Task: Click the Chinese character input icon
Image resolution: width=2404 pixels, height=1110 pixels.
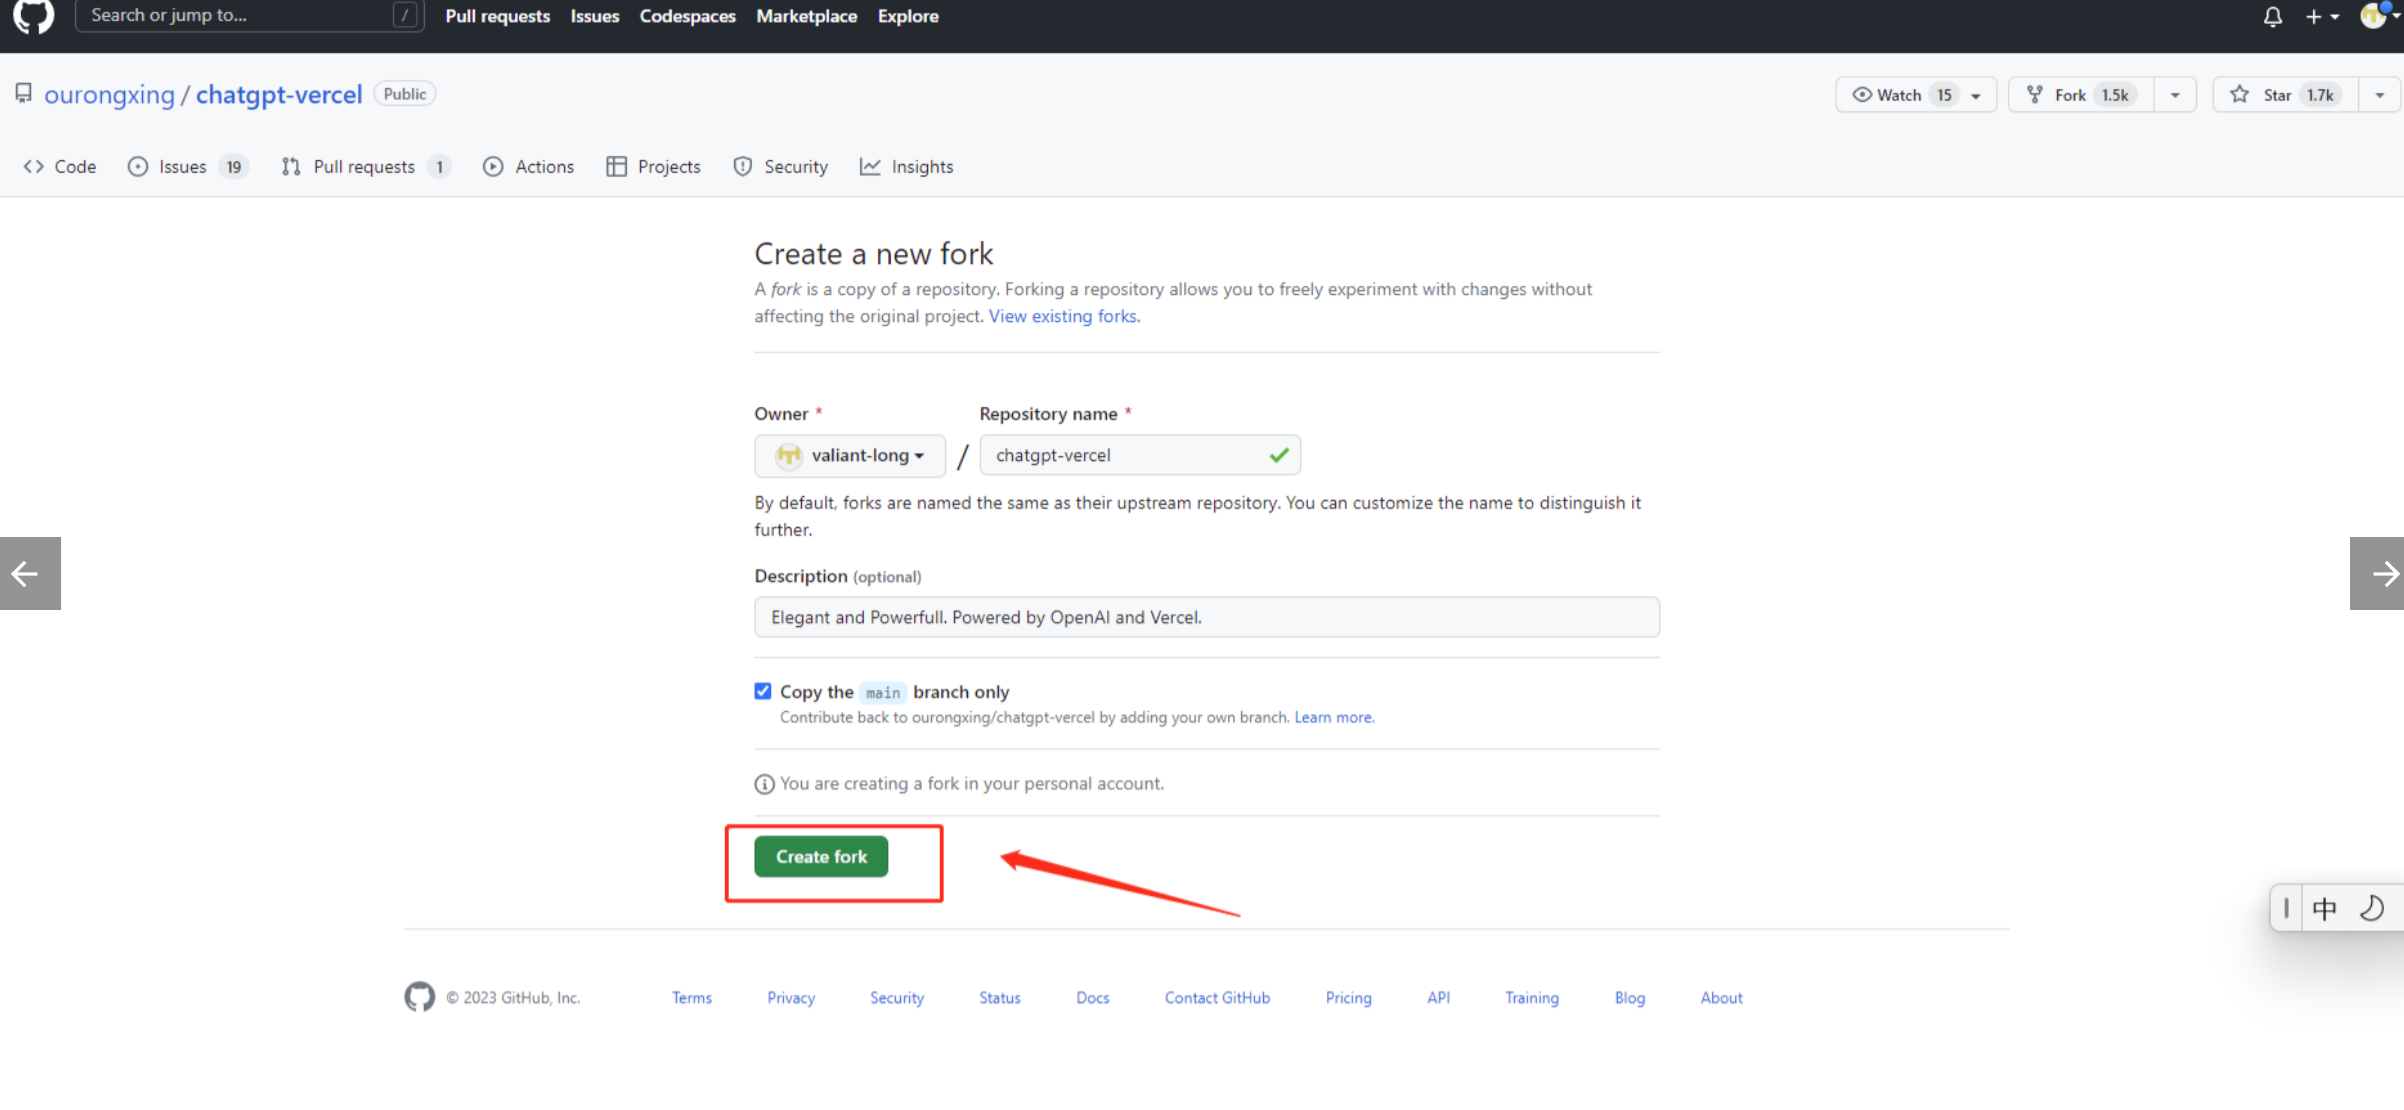Action: coord(2324,908)
